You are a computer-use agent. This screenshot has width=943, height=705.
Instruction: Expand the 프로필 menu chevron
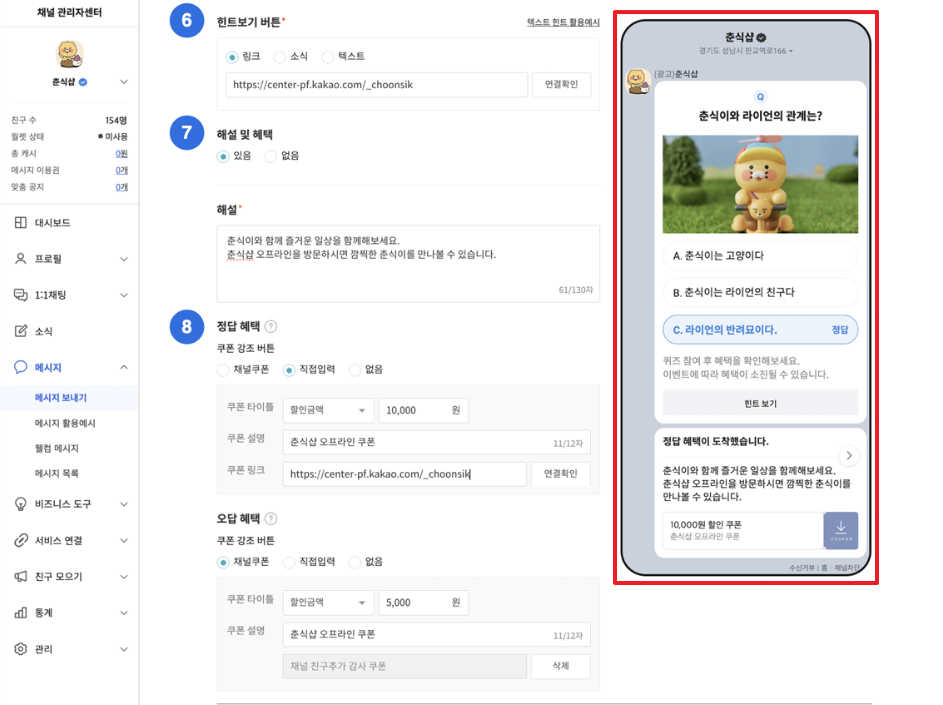click(x=124, y=259)
